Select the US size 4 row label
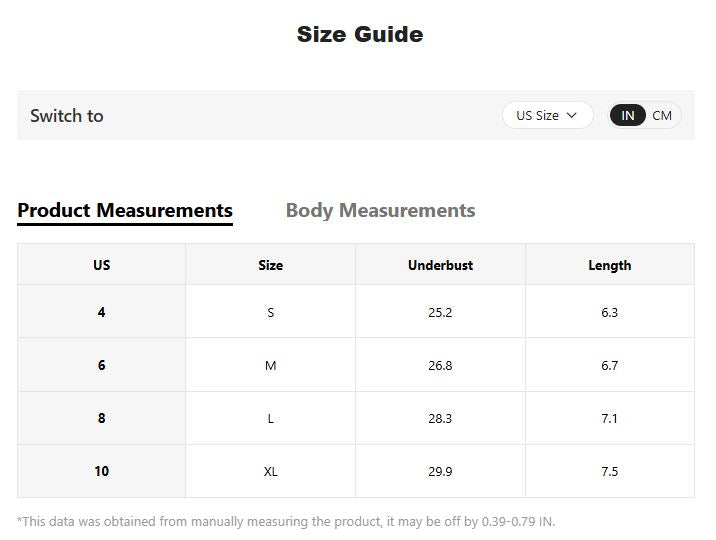The width and height of the screenshot is (716, 540). (101, 312)
